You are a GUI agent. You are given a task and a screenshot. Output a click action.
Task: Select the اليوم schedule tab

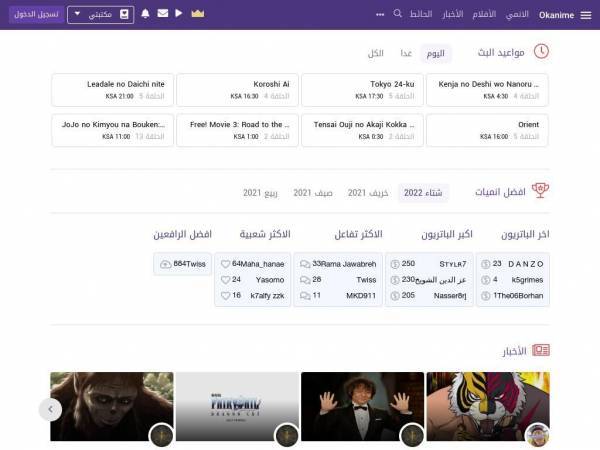(x=435, y=54)
